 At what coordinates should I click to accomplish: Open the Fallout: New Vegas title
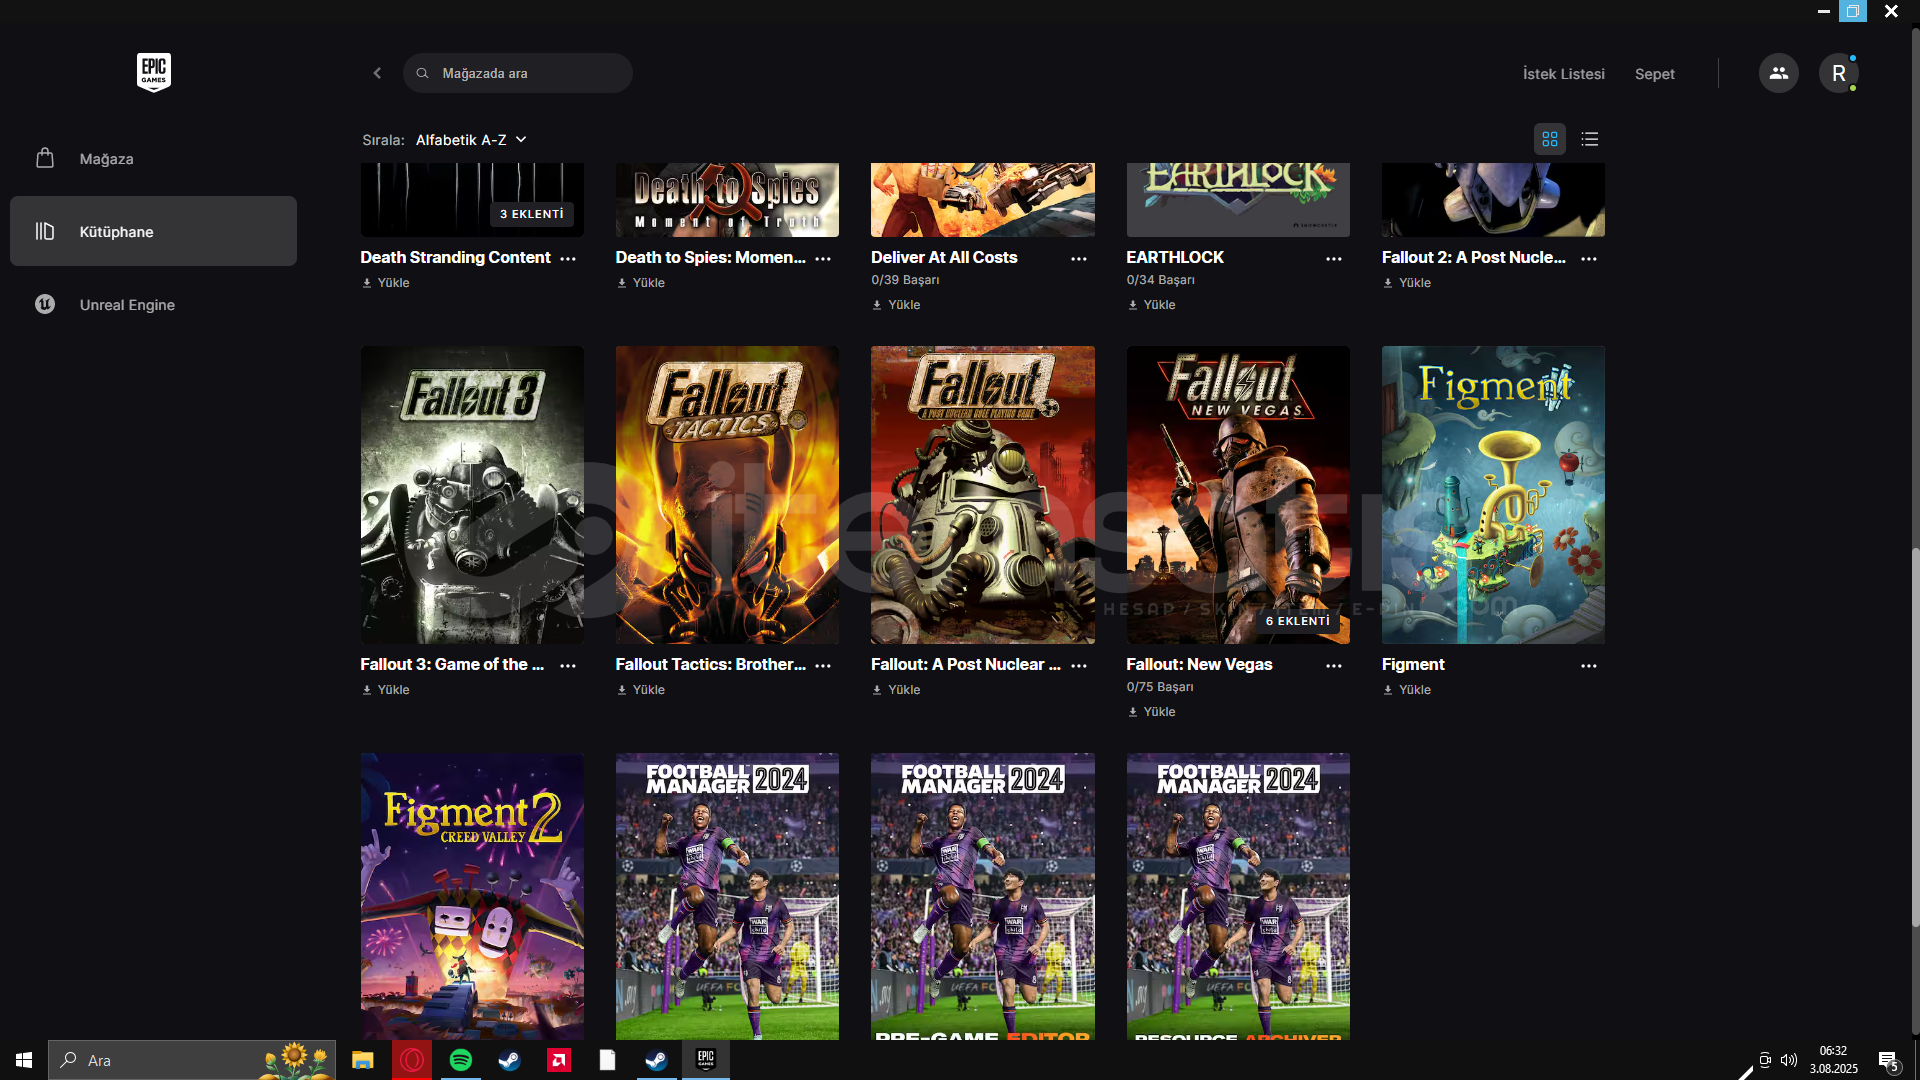click(1199, 664)
